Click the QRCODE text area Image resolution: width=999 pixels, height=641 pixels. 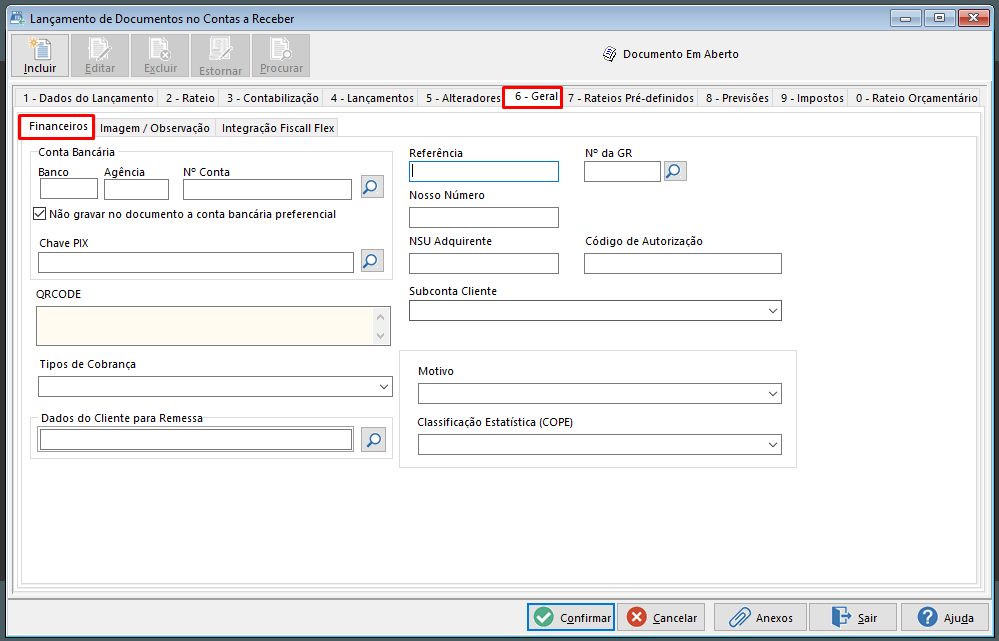(205, 326)
